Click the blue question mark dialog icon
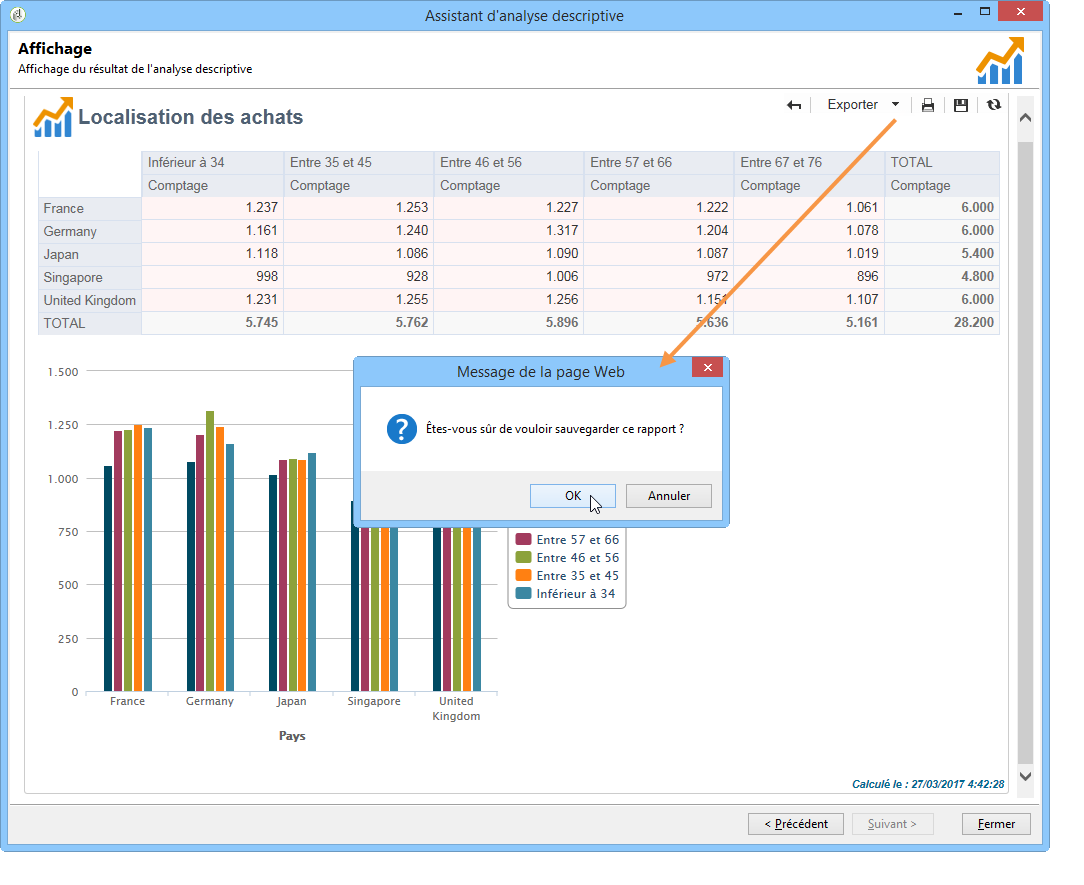This screenshot has width=1084, height=885. pos(401,430)
